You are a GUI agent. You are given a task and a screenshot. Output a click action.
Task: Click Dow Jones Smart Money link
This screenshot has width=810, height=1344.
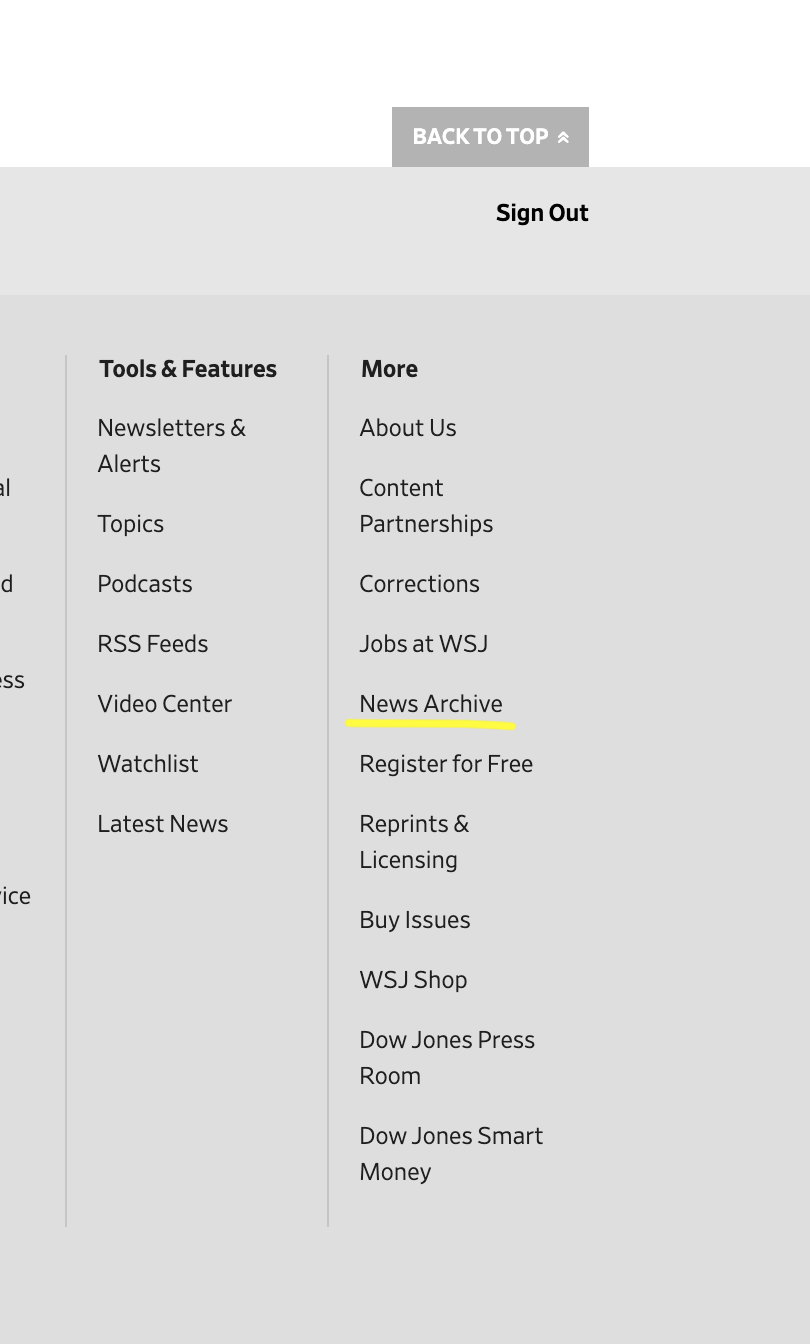point(451,1154)
